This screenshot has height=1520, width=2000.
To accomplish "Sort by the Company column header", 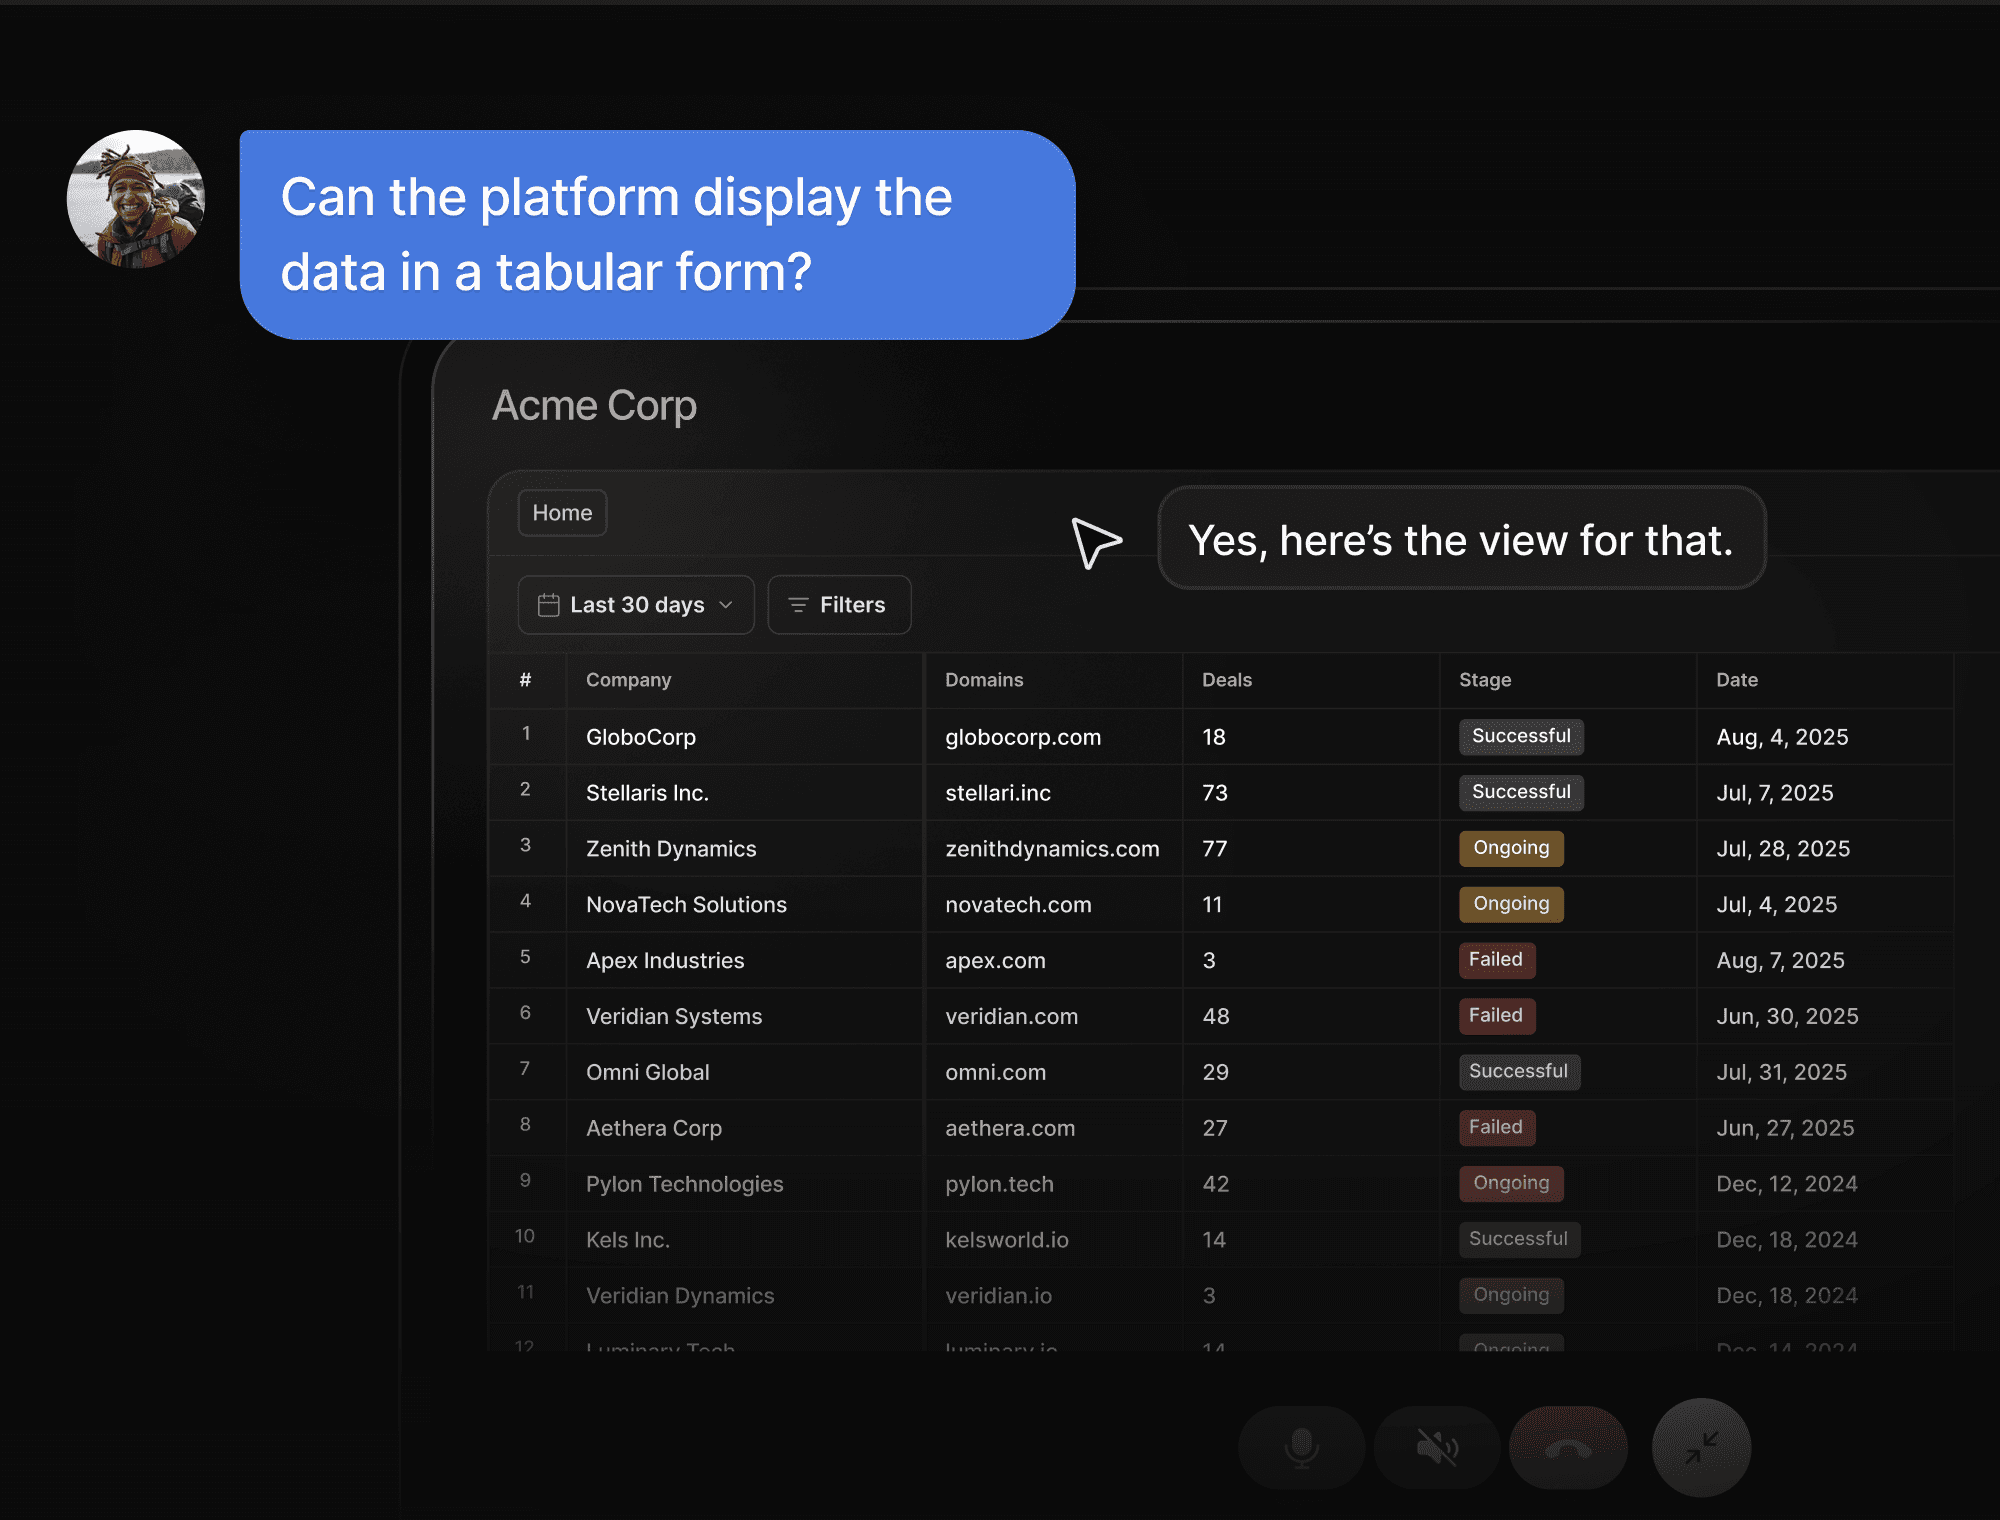I will tap(628, 680).
